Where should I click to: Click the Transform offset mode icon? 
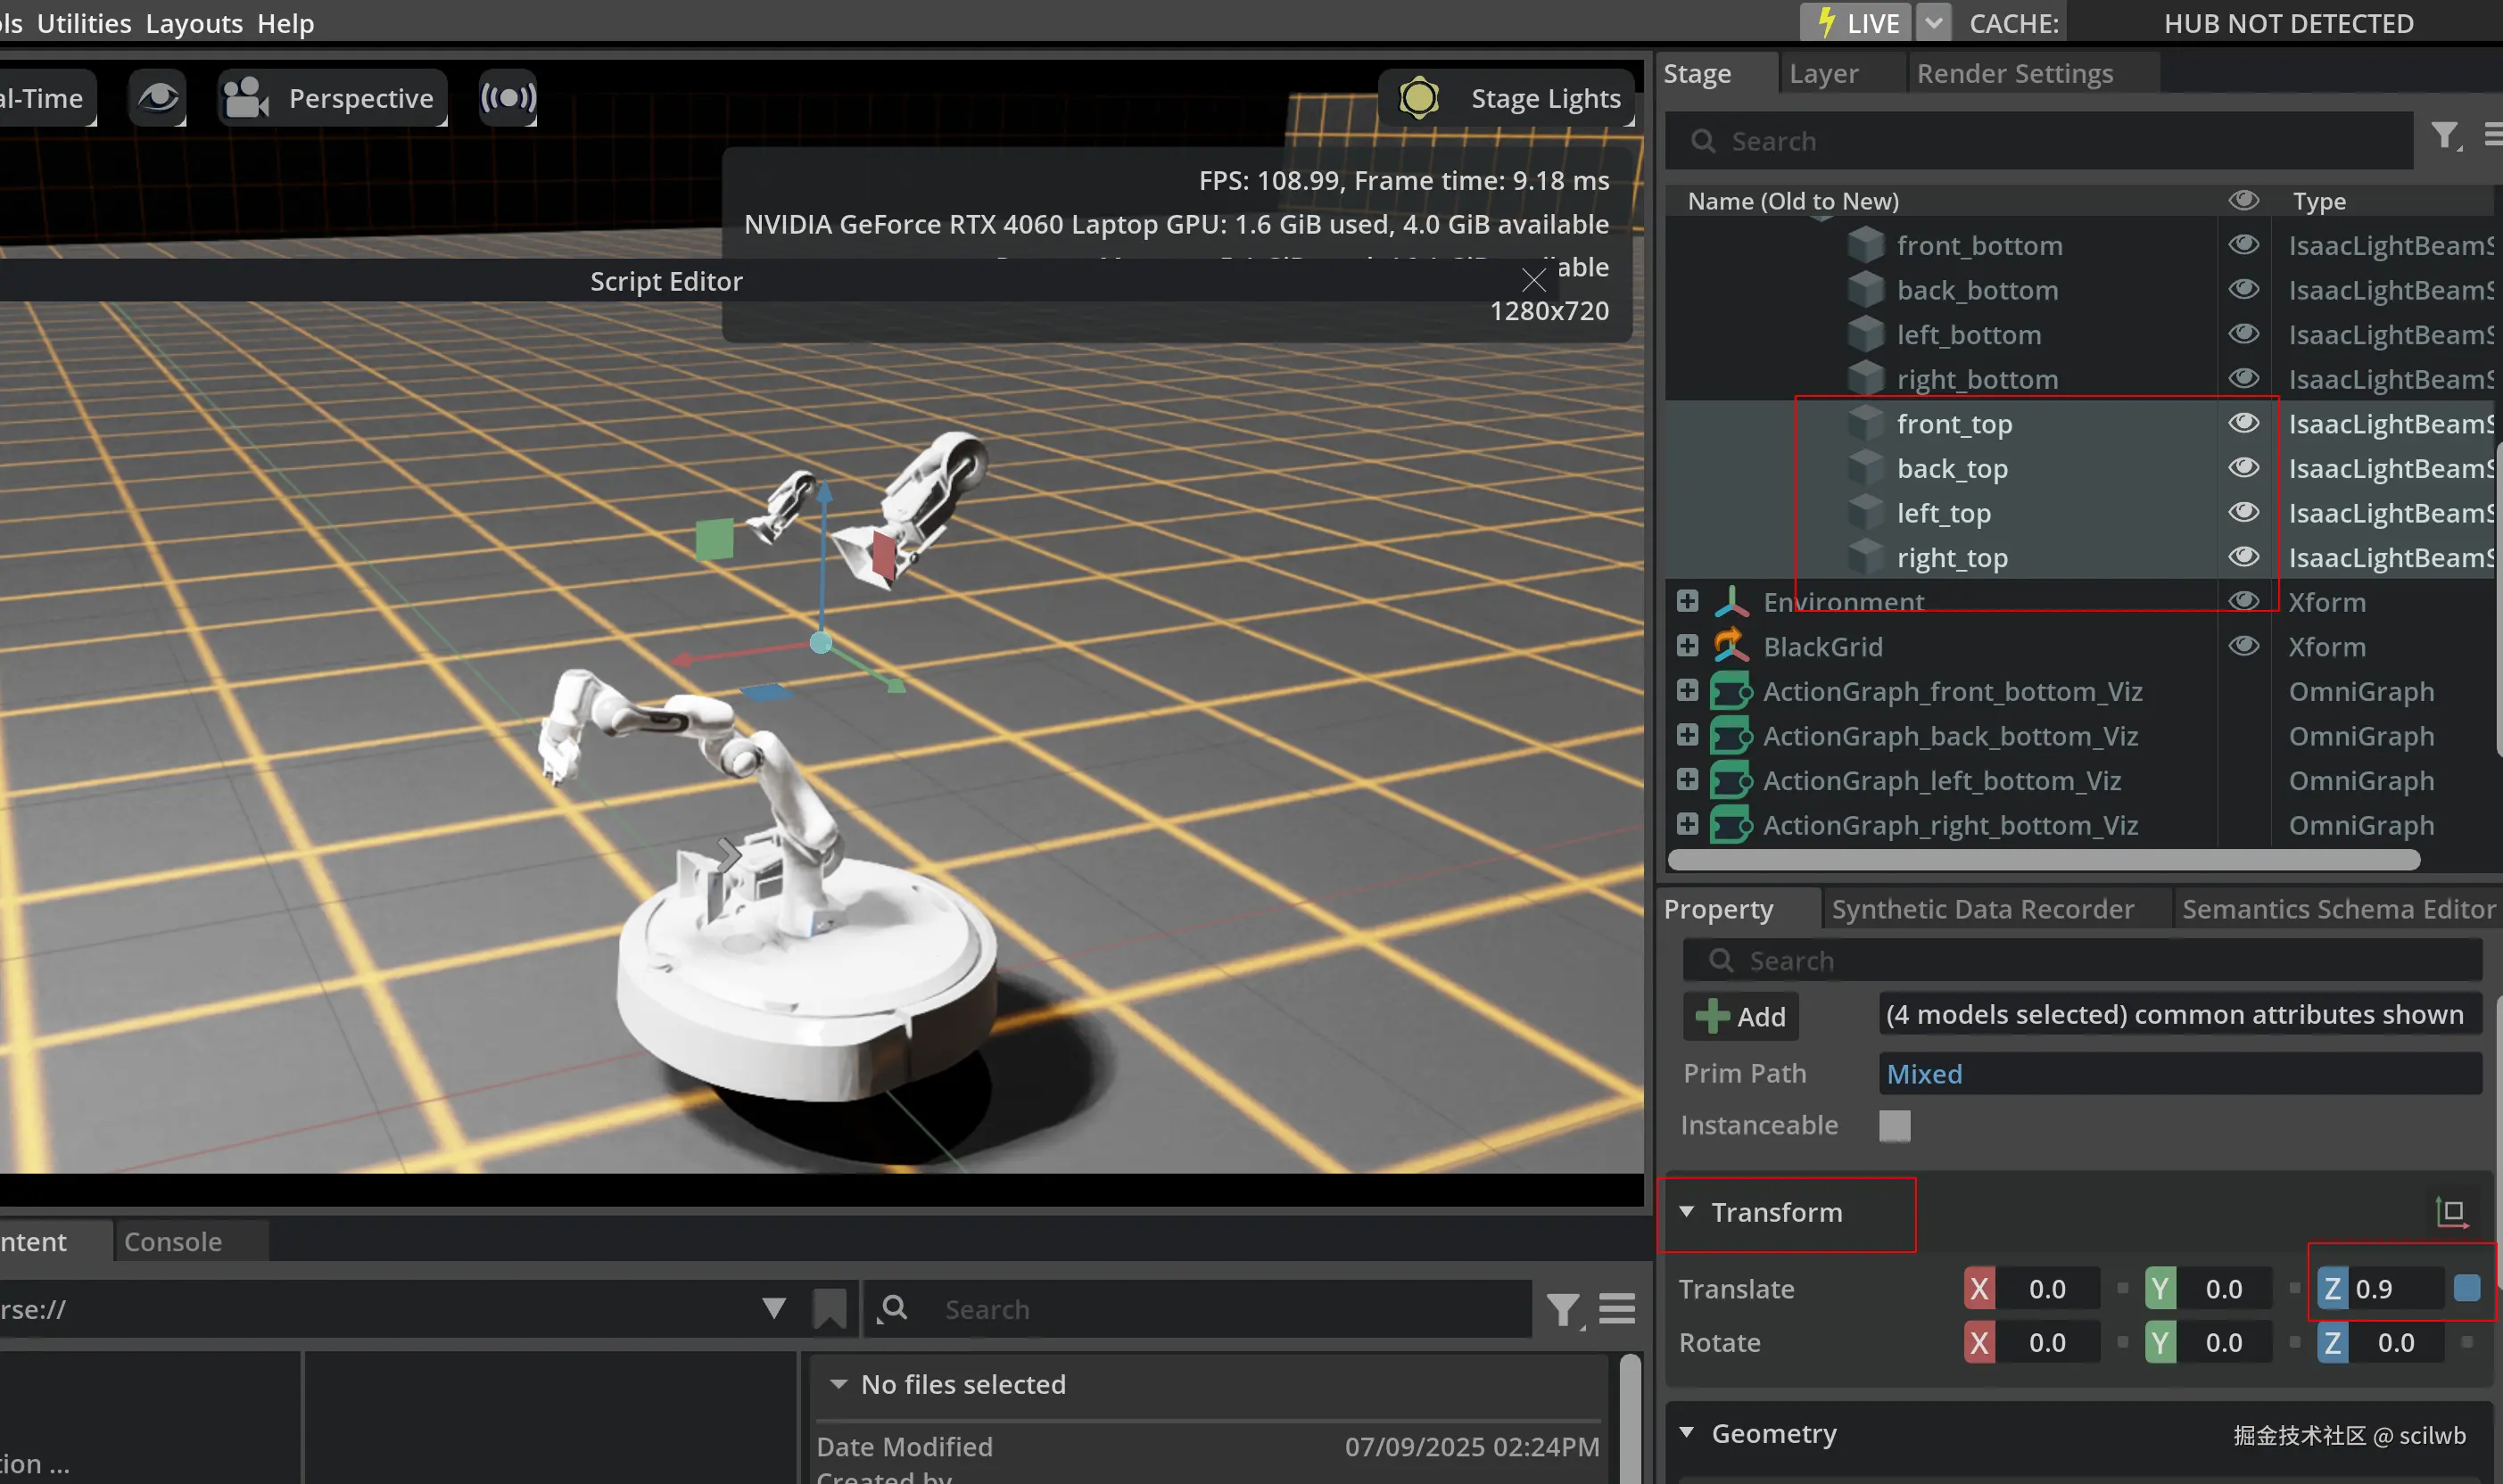[2451, 1212]
